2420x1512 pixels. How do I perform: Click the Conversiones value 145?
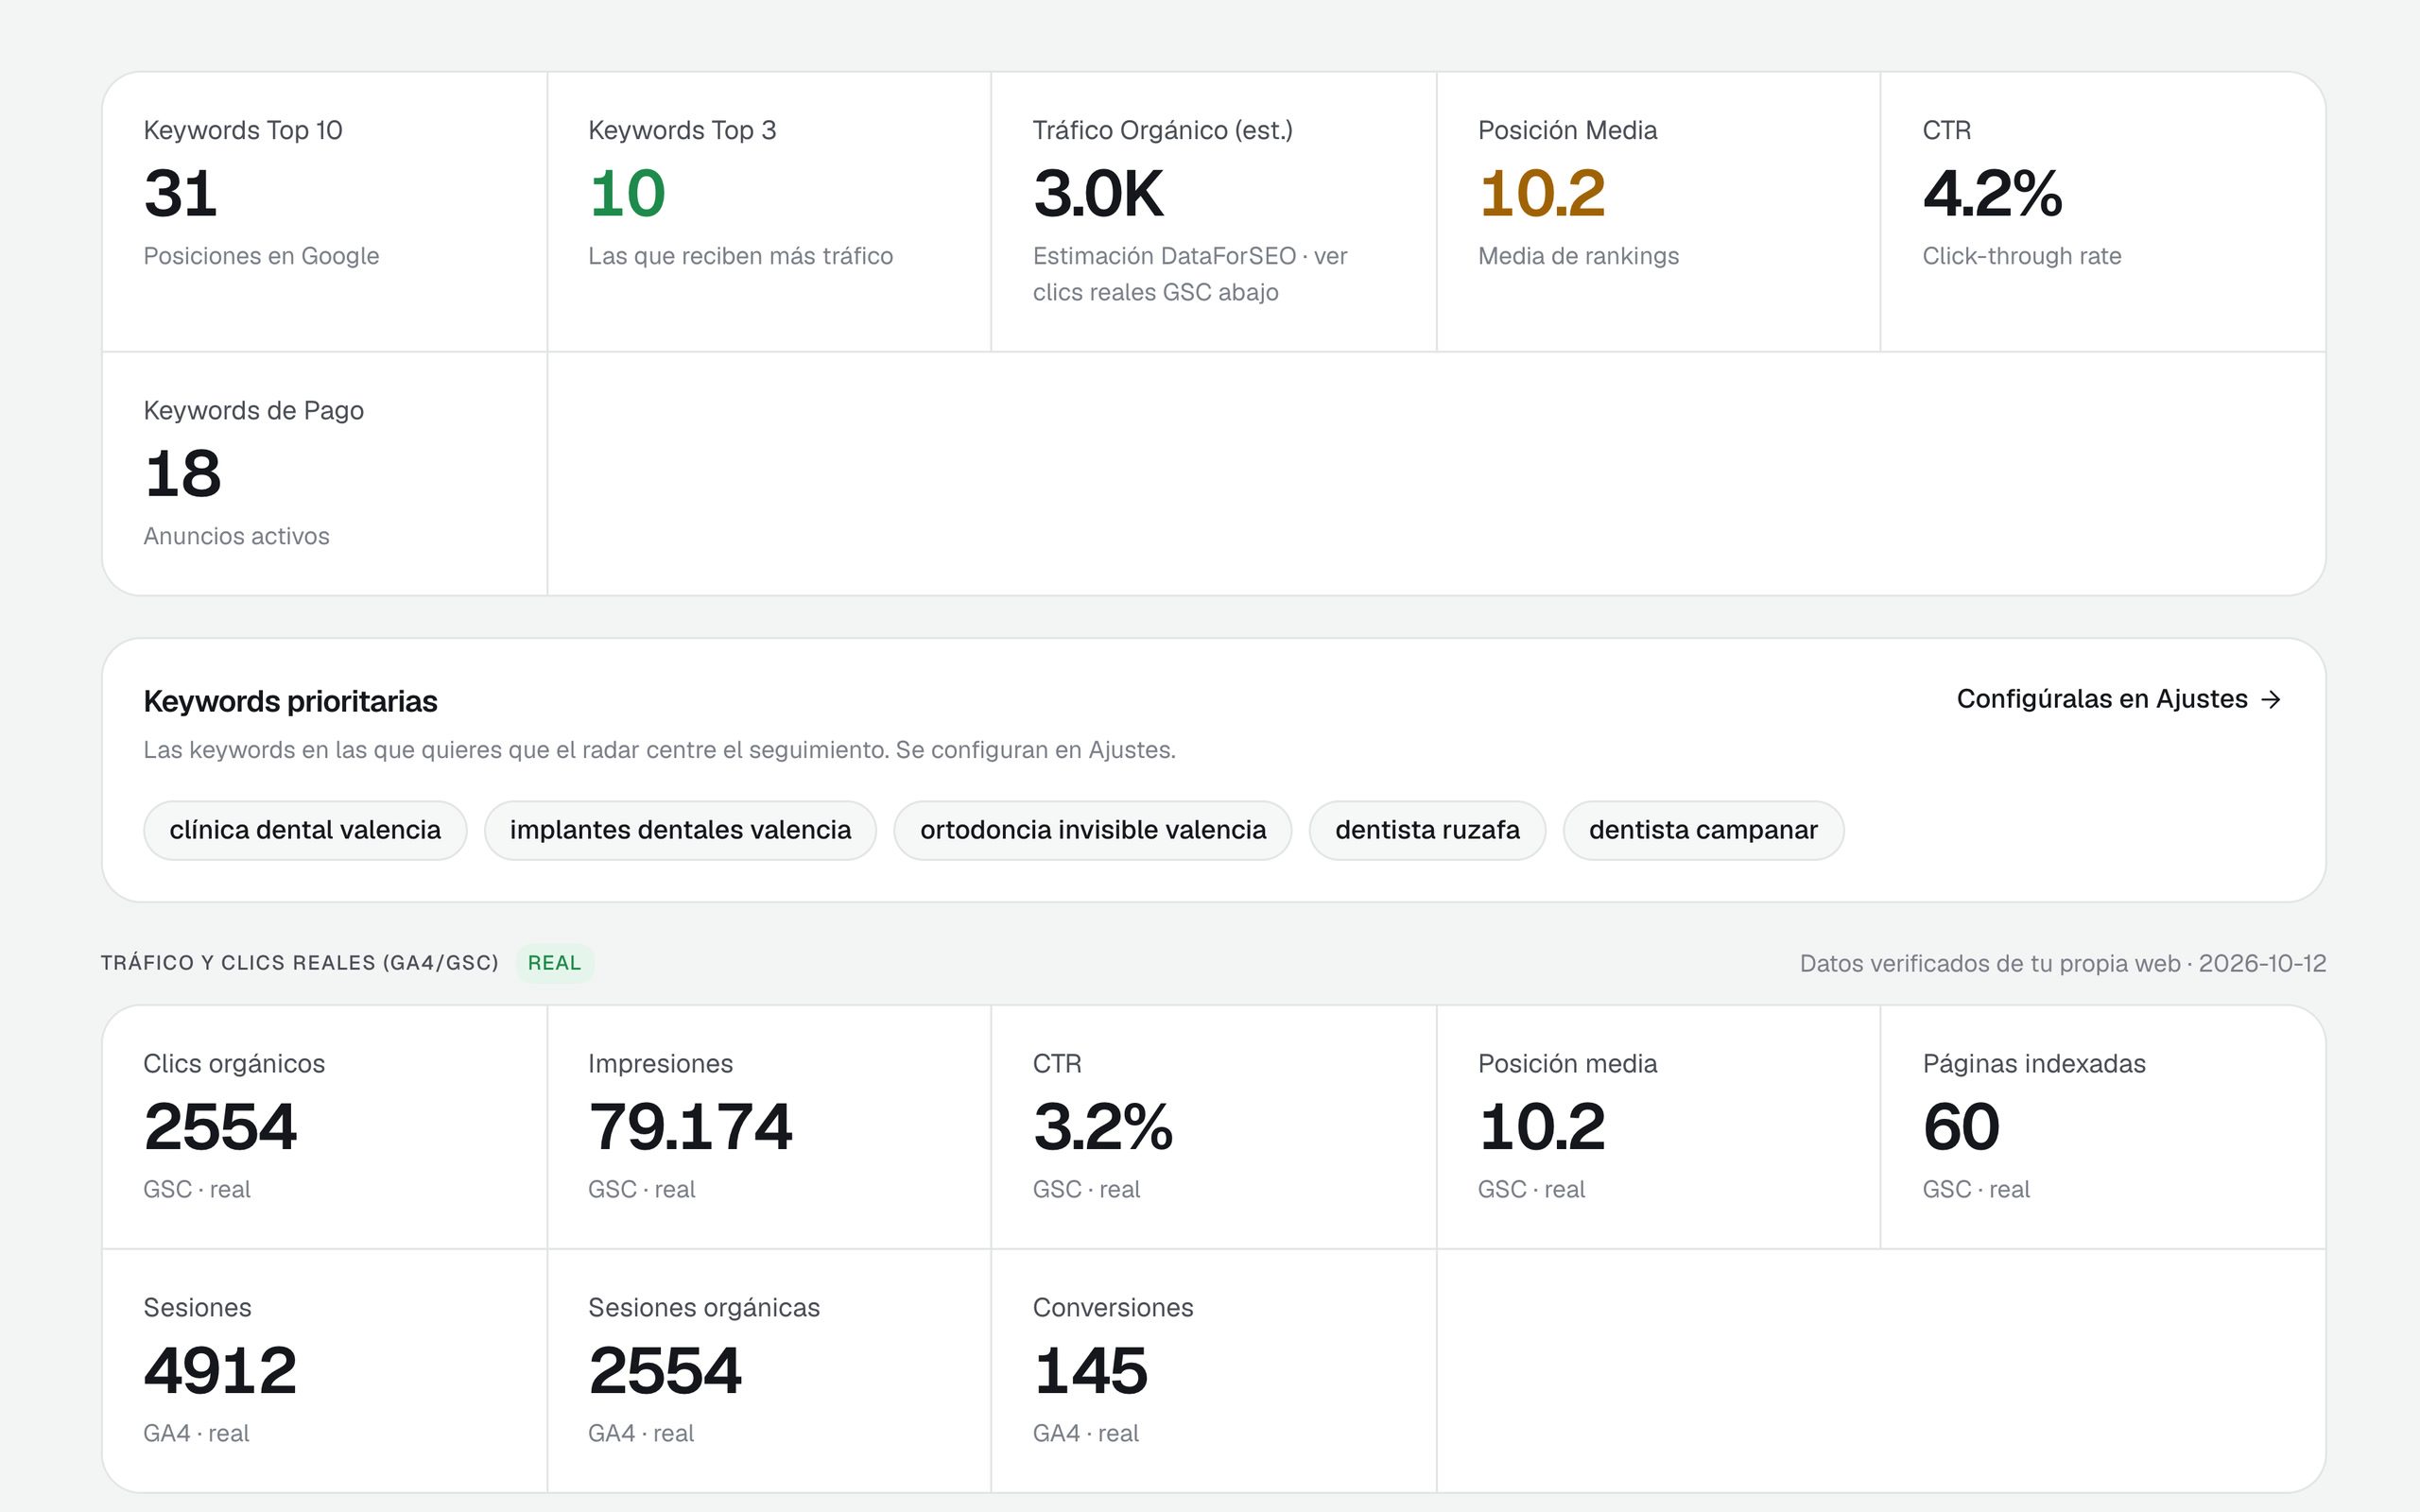[x=1091, y=1371]
